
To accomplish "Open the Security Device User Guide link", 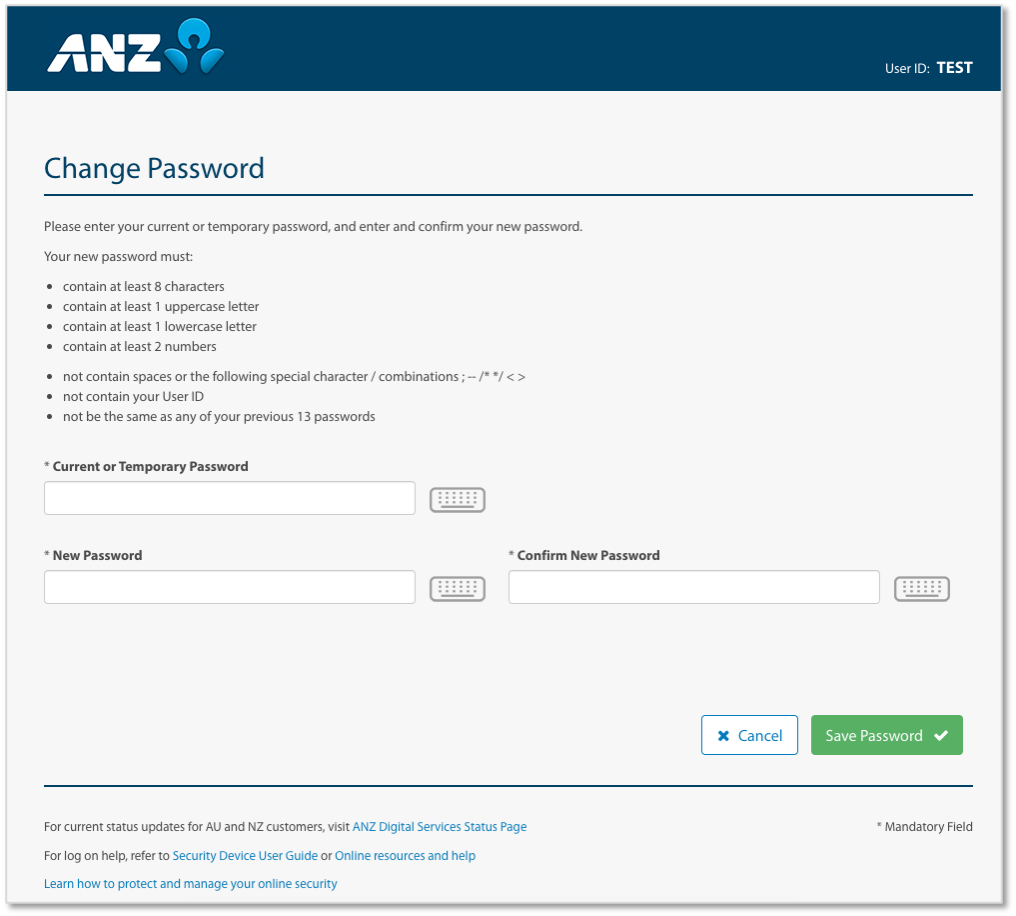I will 248,855.
